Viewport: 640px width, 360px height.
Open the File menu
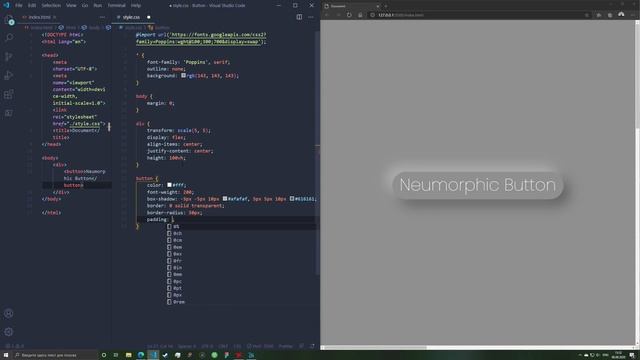click(x=19, y=6)
